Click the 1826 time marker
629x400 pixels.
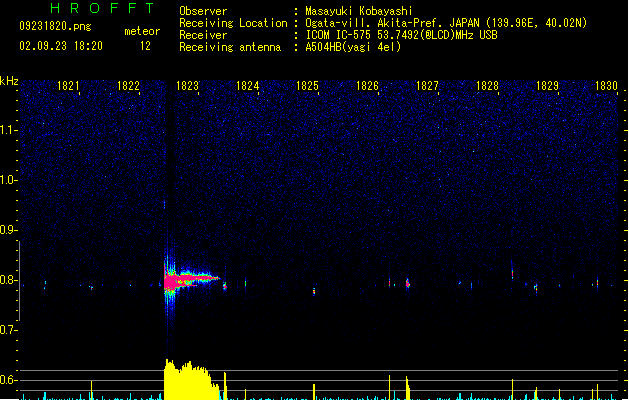tap(367, 86)
